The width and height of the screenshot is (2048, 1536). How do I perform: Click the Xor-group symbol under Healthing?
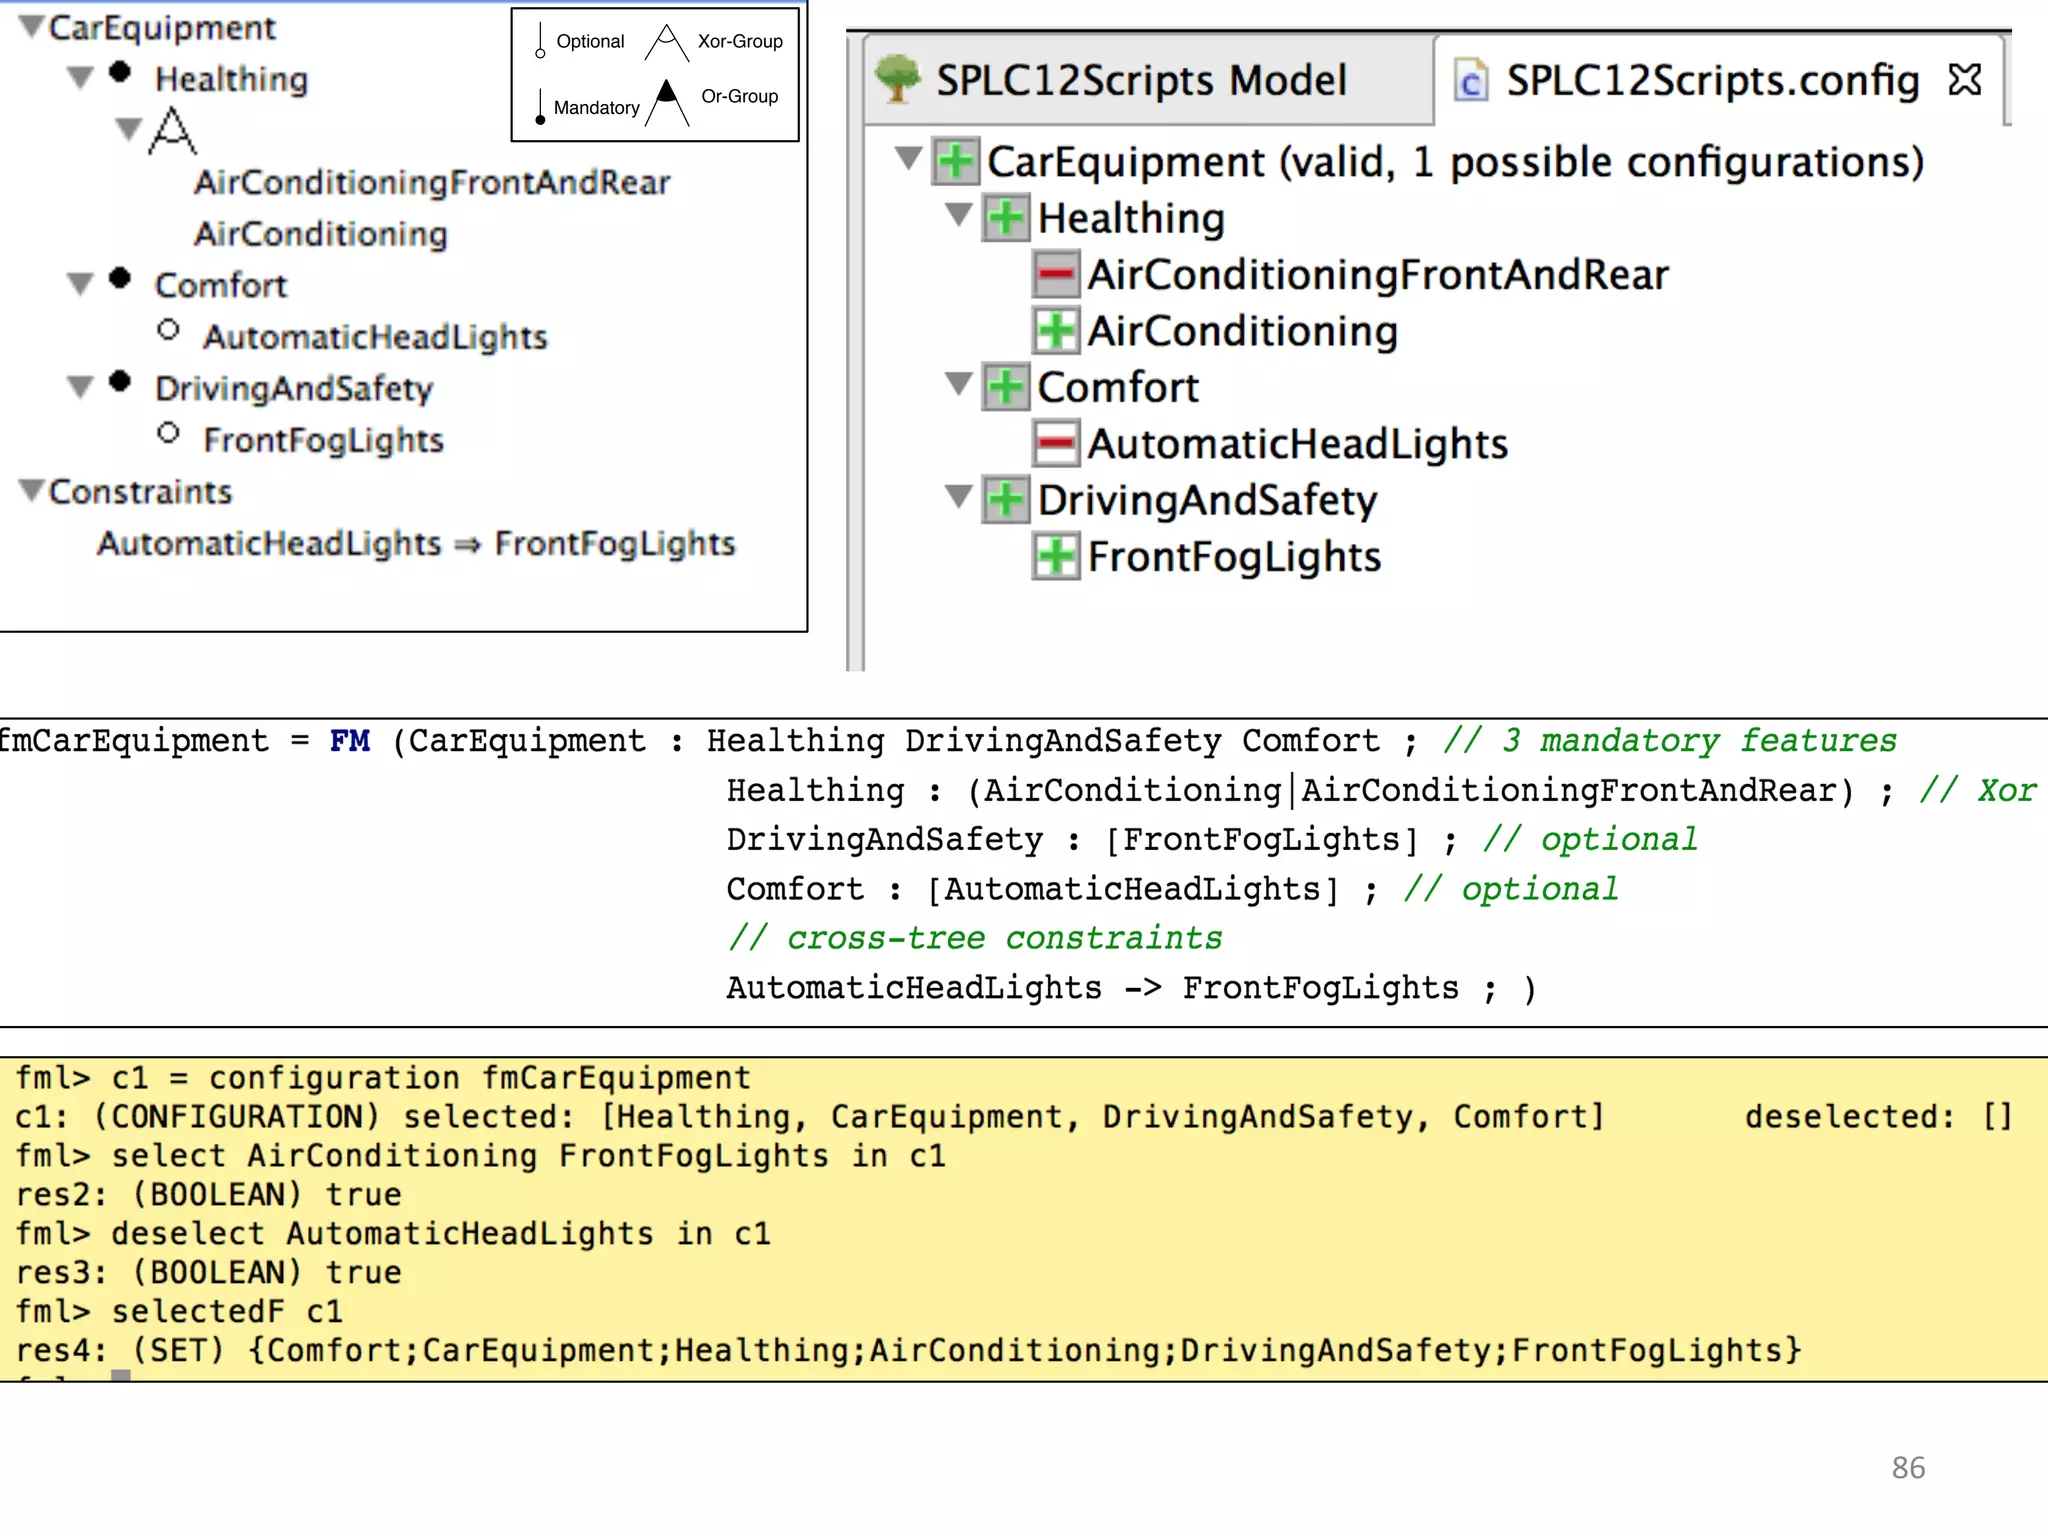pyautogui.click(x=172, y=131)
